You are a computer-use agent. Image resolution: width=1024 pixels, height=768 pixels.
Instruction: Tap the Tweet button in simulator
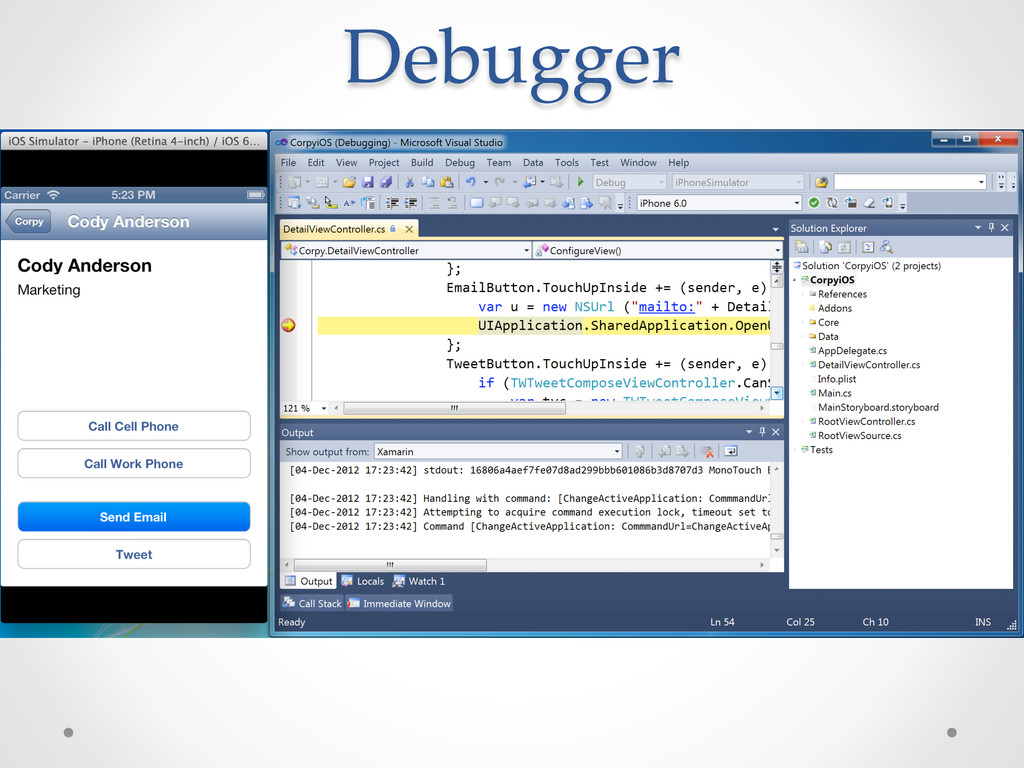click(x=134, y=554)
